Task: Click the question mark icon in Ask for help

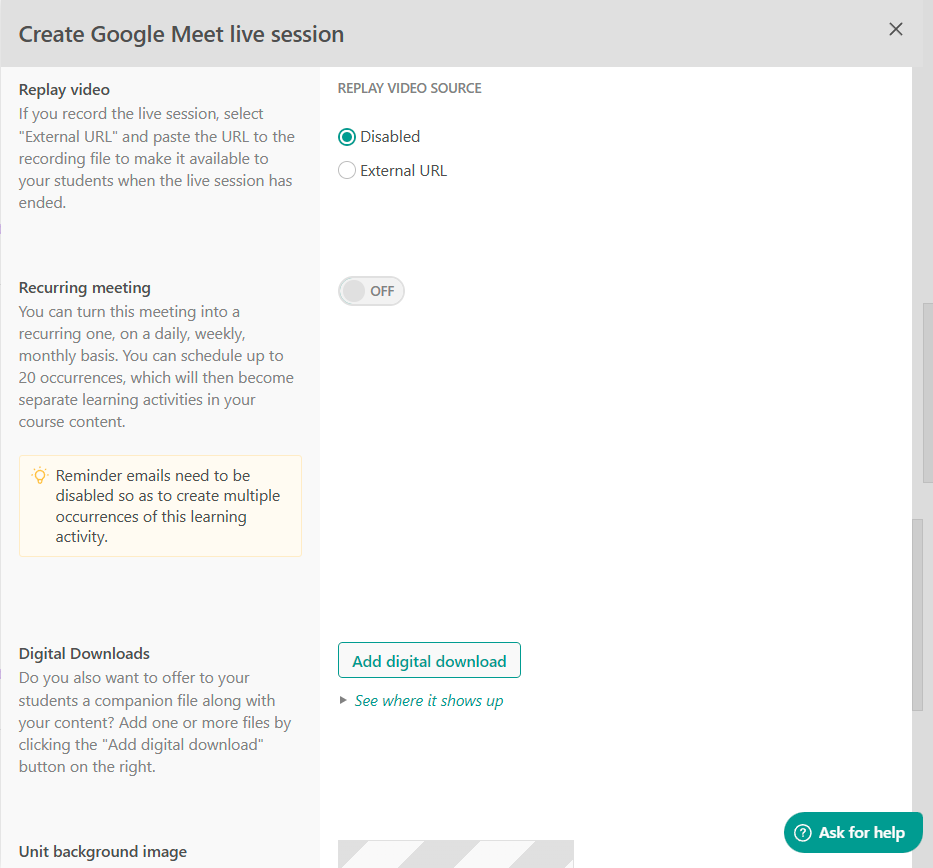Action: point(803,833)
